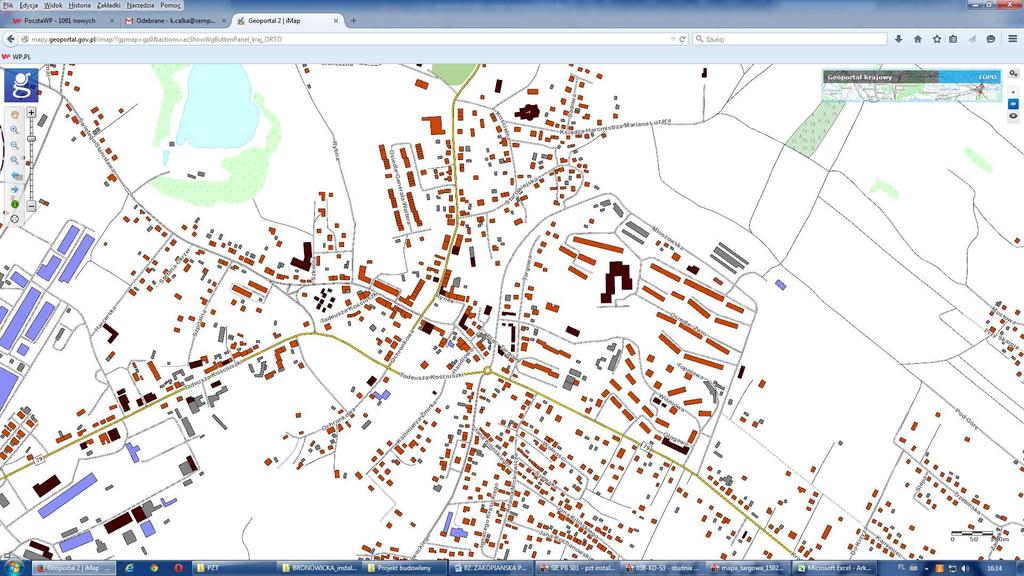The image size is (1024, 576).
Task: Click the Tadeusza Kościuszki roundabout on map
Action: point(487,370)
